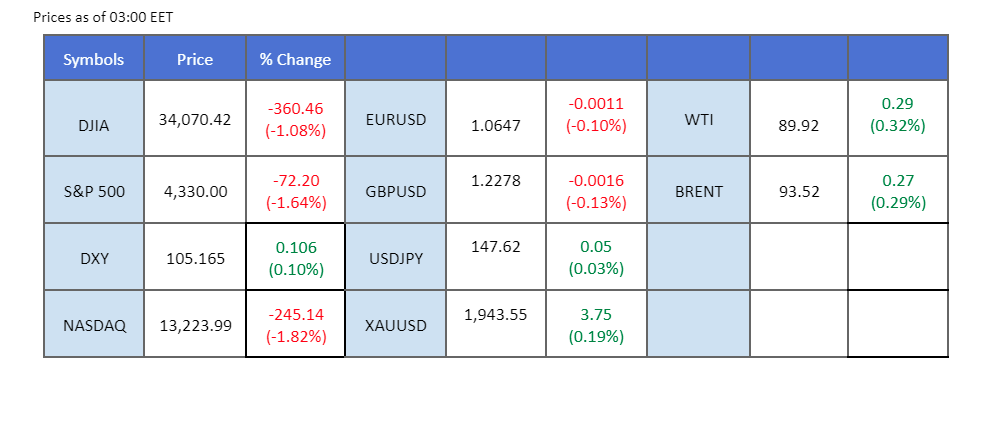The height and width of the screenshot is (442, 991).
Task: Click the DJIA price 34,070.42
Action: tap(195, 119)
